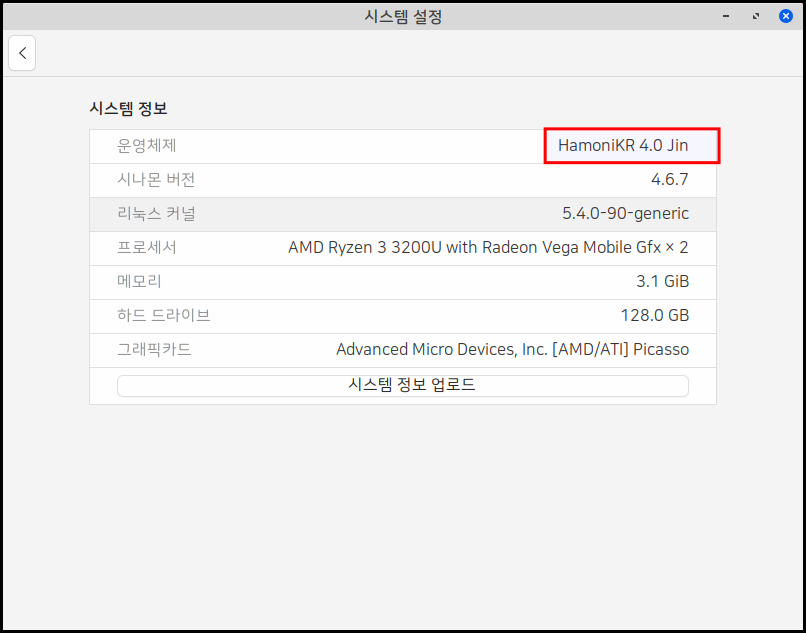Select the 128.0 GB value
This screenshot has width=806, height=633.
(x=655, y=316)
